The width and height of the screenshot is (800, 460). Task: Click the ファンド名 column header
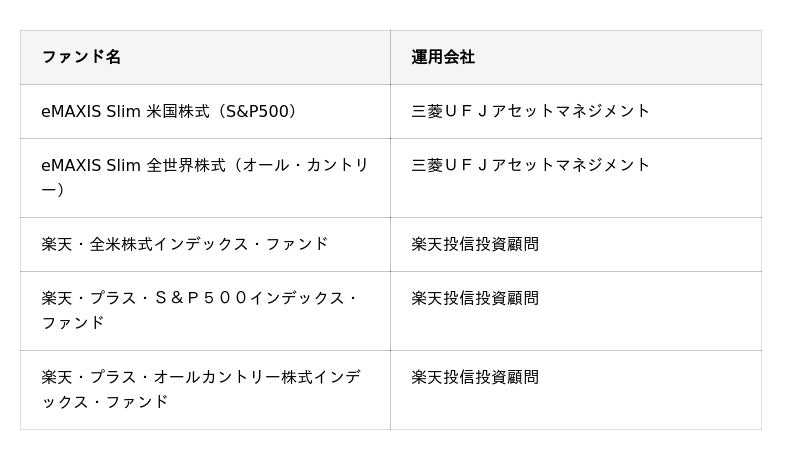pos(81,57)
